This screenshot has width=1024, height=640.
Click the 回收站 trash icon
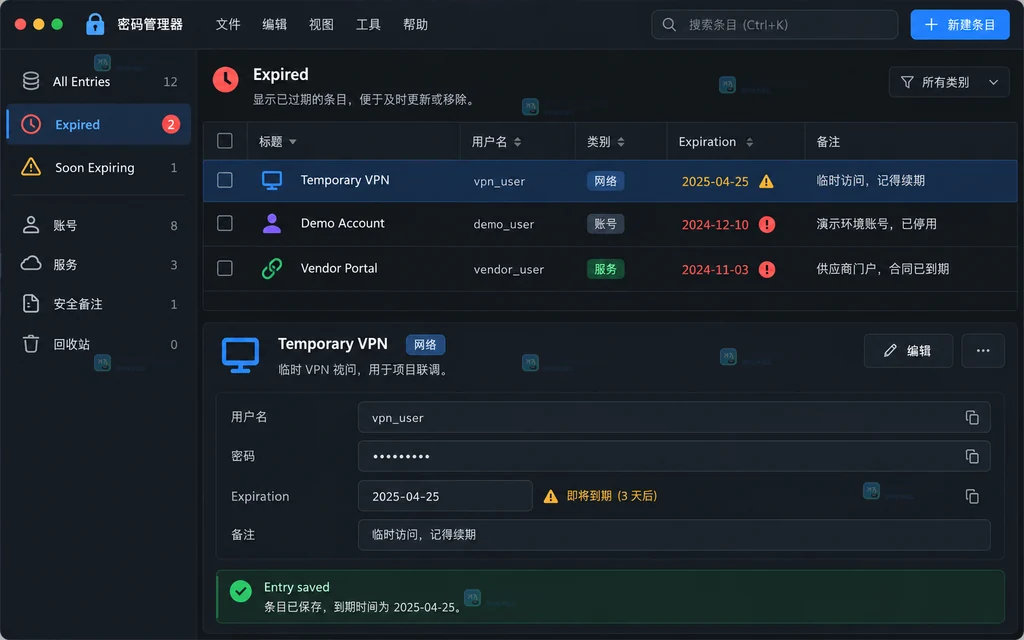pyautogui.click(x=31, y=344)
